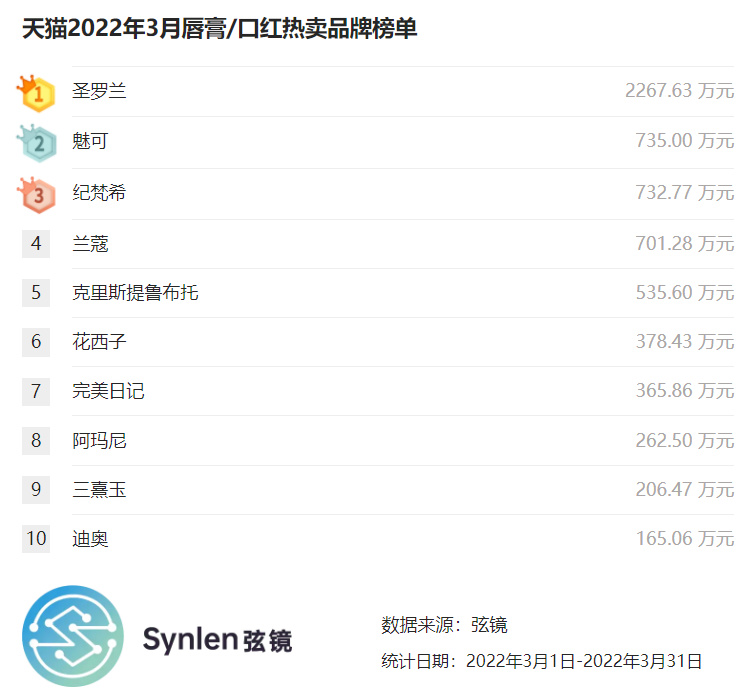This screenshot has width=754, height=700.
Task: Select brand name 兰蔻
Action: [x=90, y=244]
